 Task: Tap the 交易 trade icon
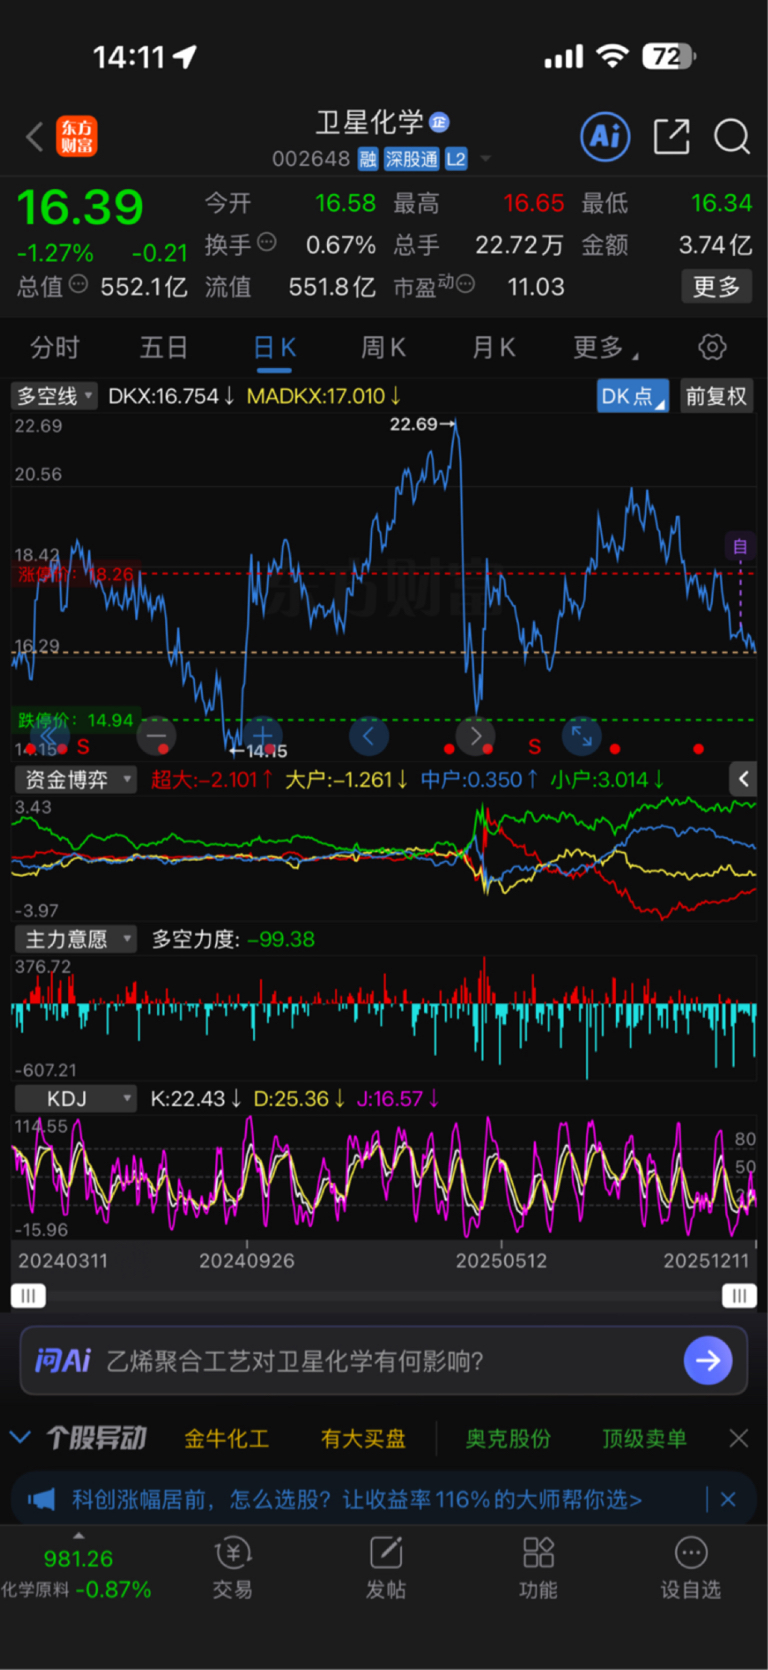point(233,1567)
